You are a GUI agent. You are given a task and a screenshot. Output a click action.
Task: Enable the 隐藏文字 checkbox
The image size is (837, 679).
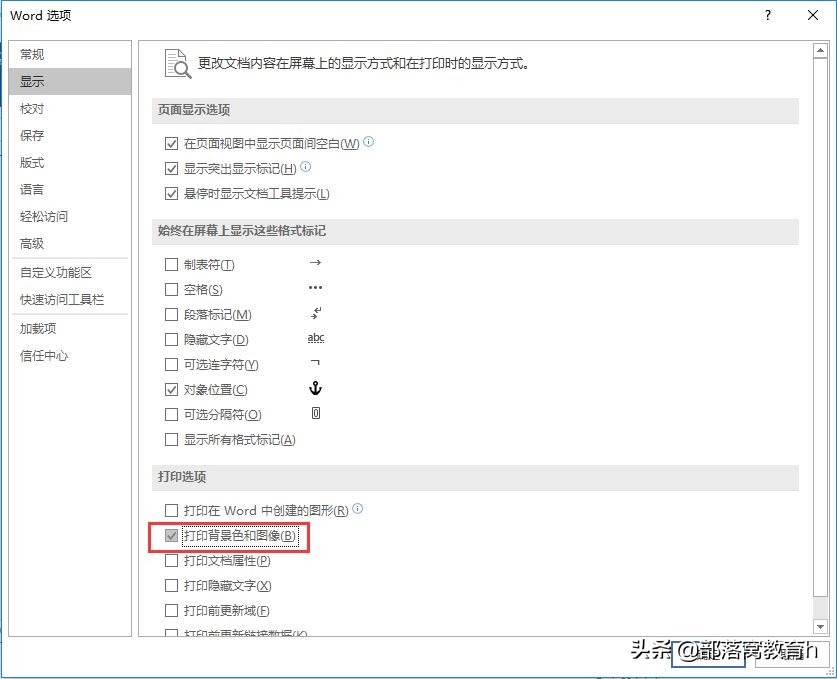(171, 340)
